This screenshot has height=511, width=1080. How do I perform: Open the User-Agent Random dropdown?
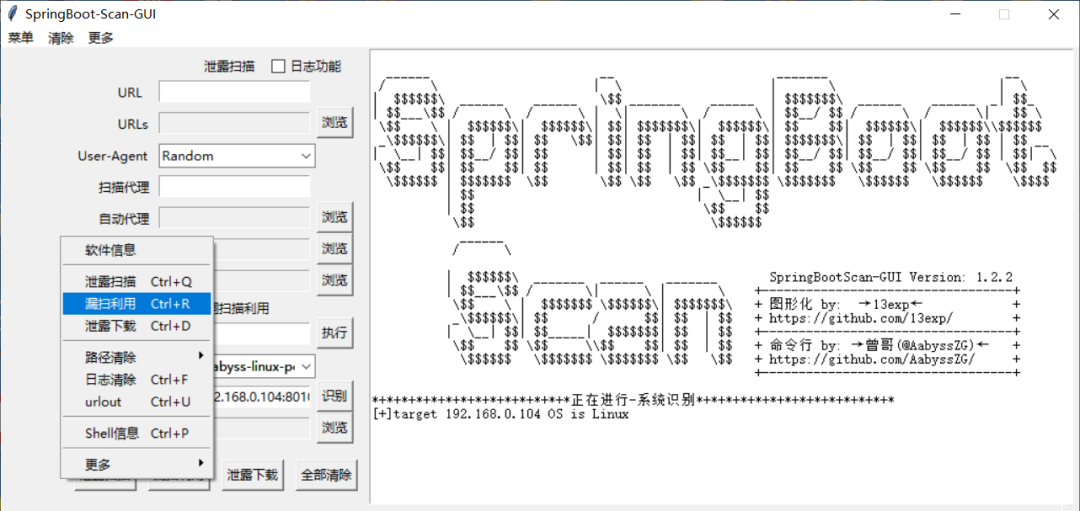coord(237,156)
